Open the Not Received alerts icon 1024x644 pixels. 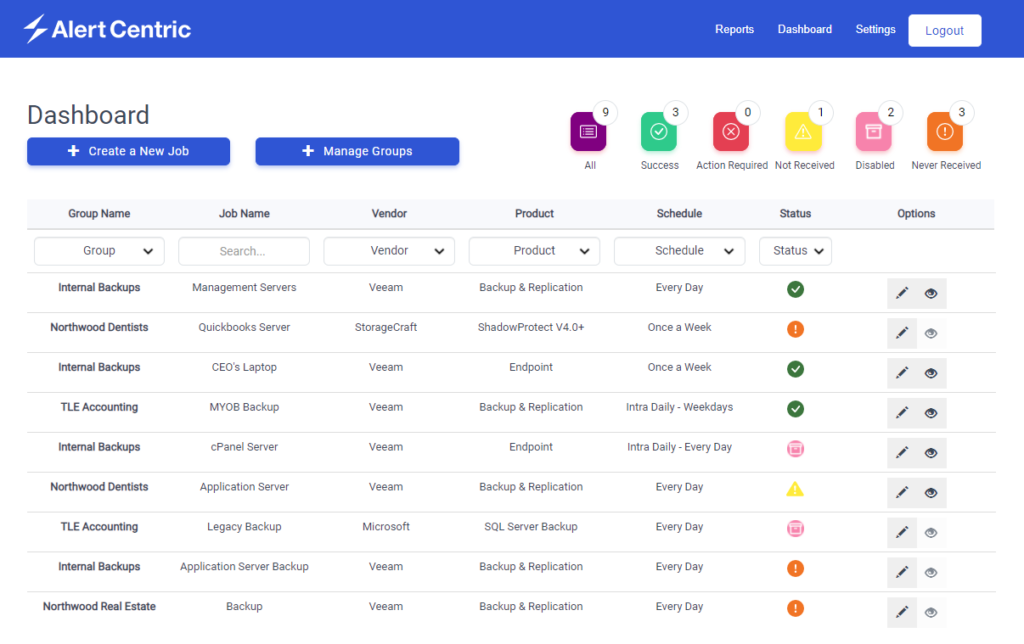804,131
